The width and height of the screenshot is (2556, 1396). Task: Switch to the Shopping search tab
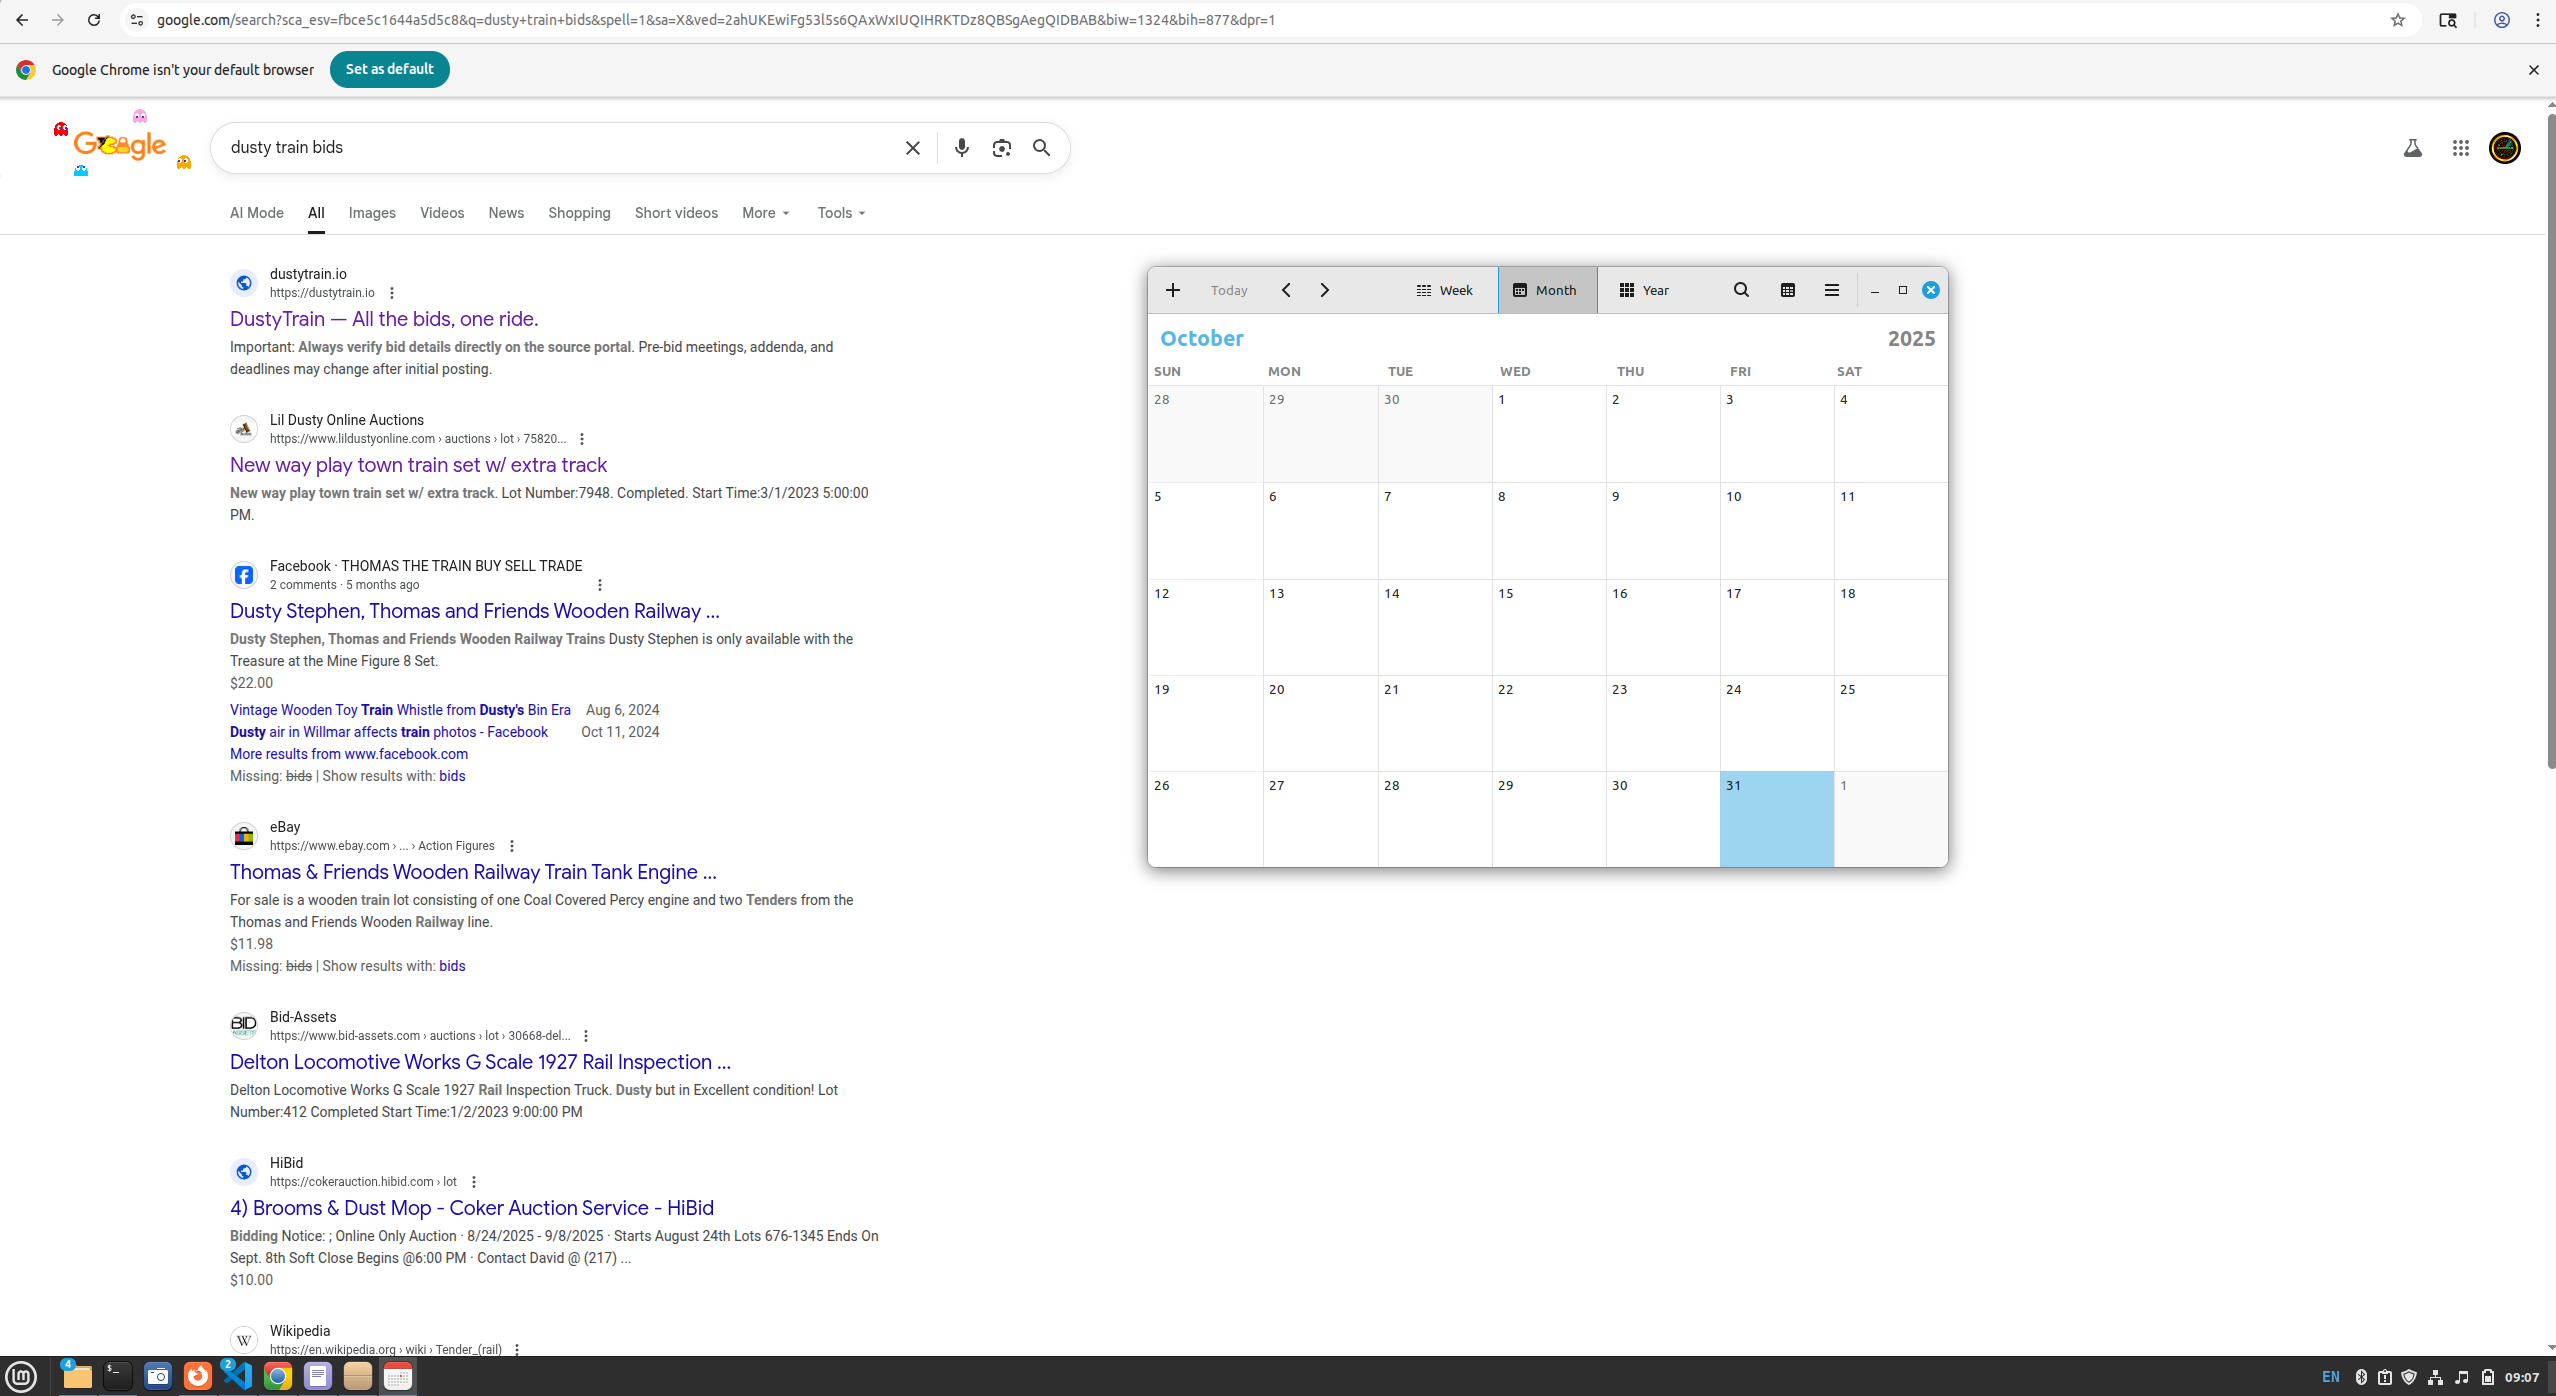pos(579,213)
